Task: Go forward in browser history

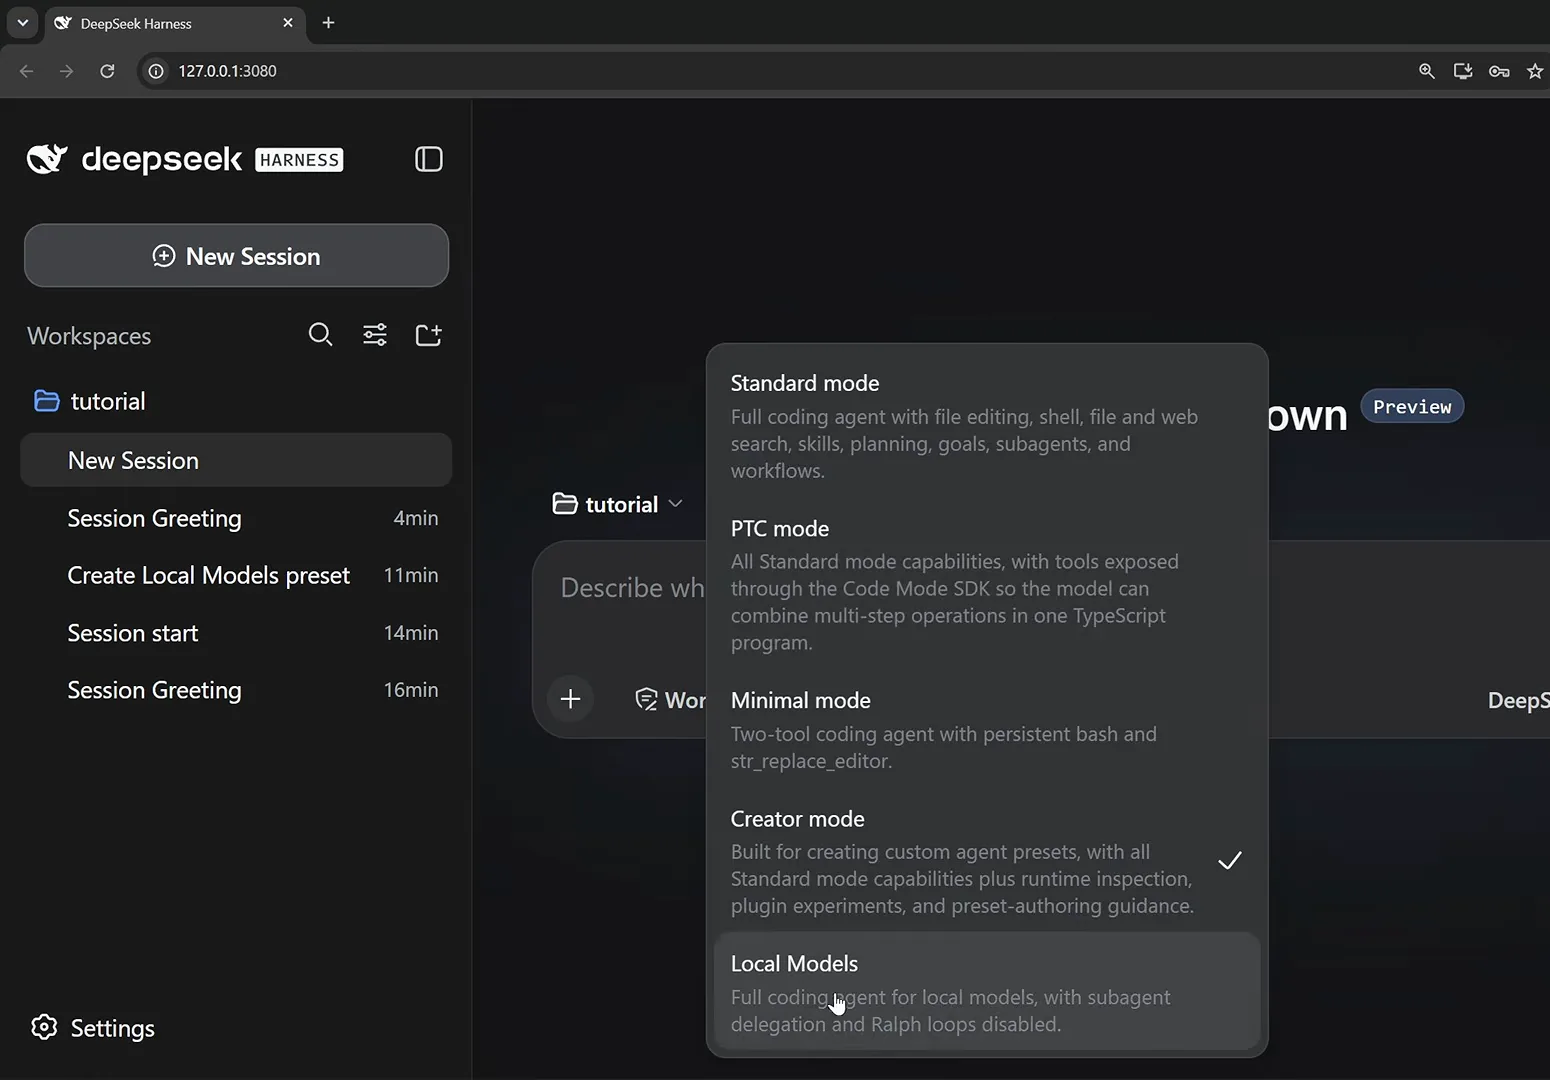Action: coord(66,71)
